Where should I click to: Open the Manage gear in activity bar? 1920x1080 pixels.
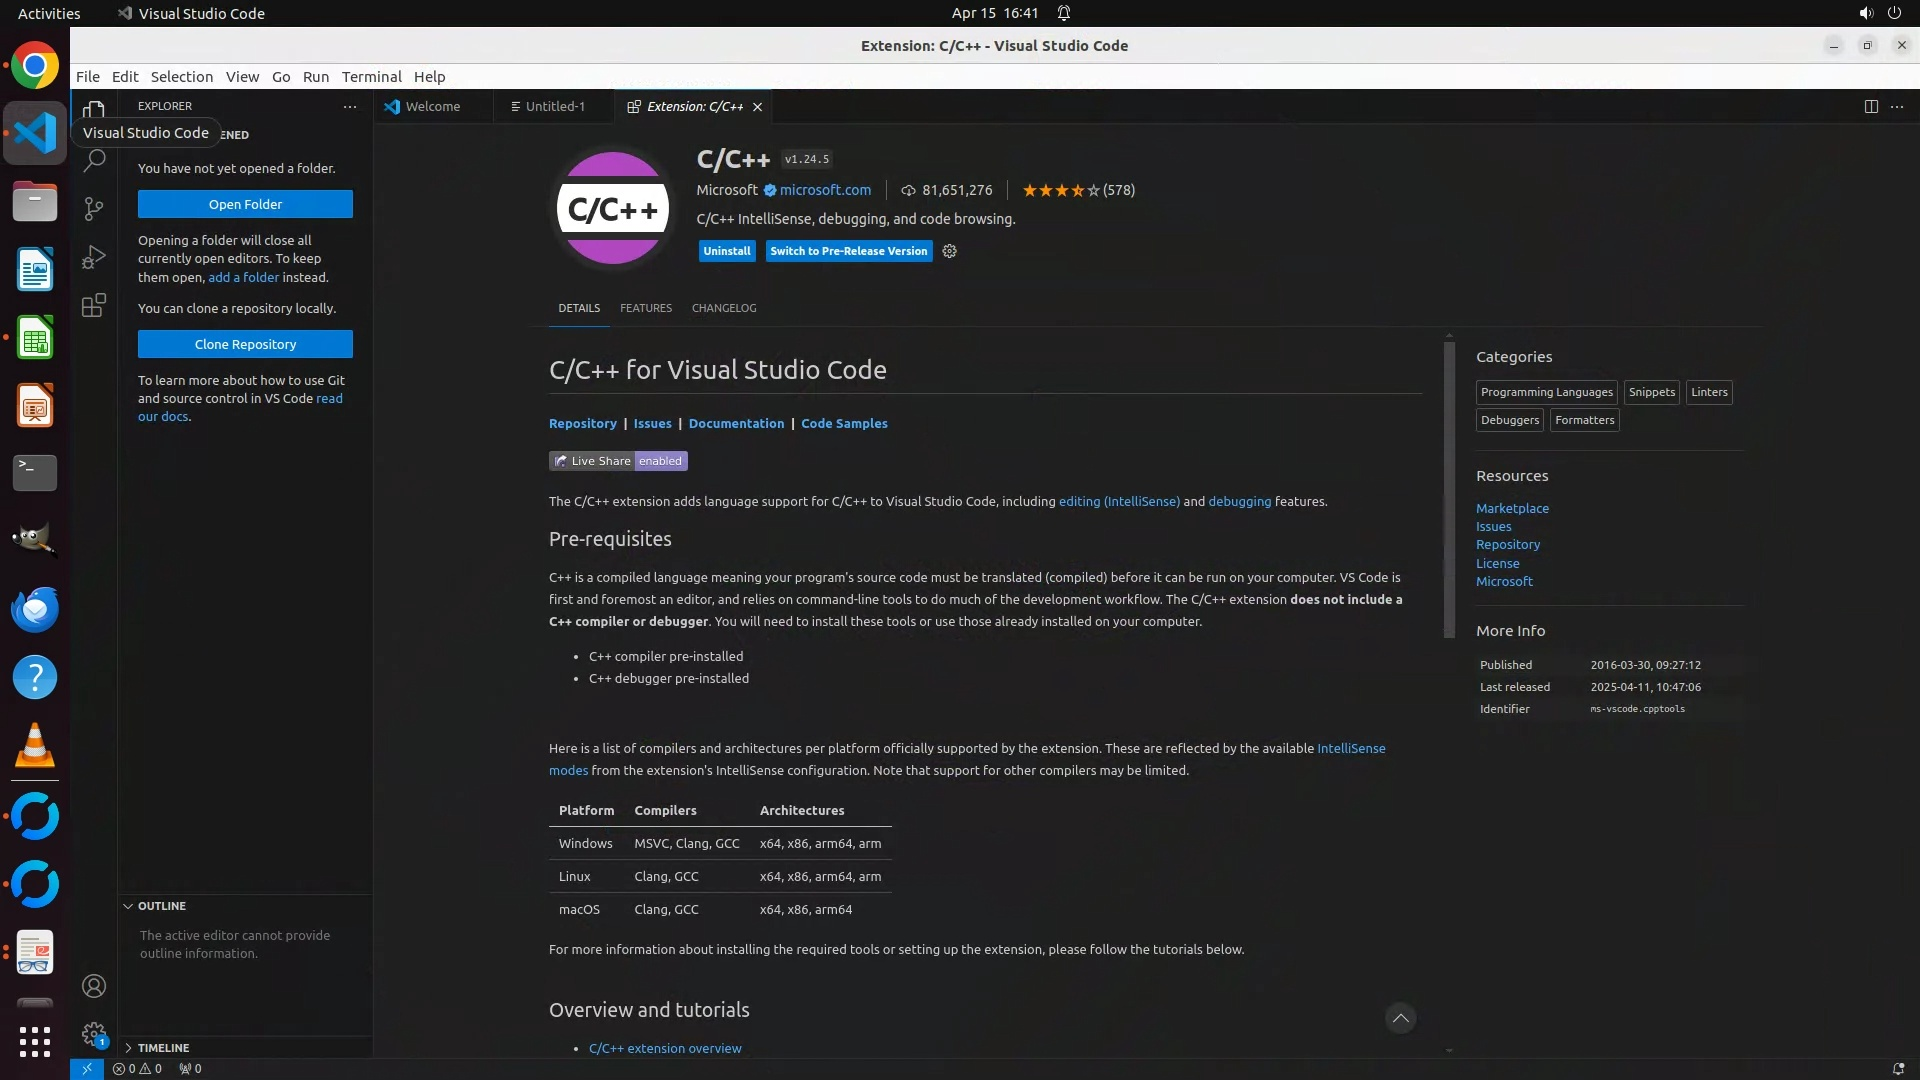click(94, 1034)
